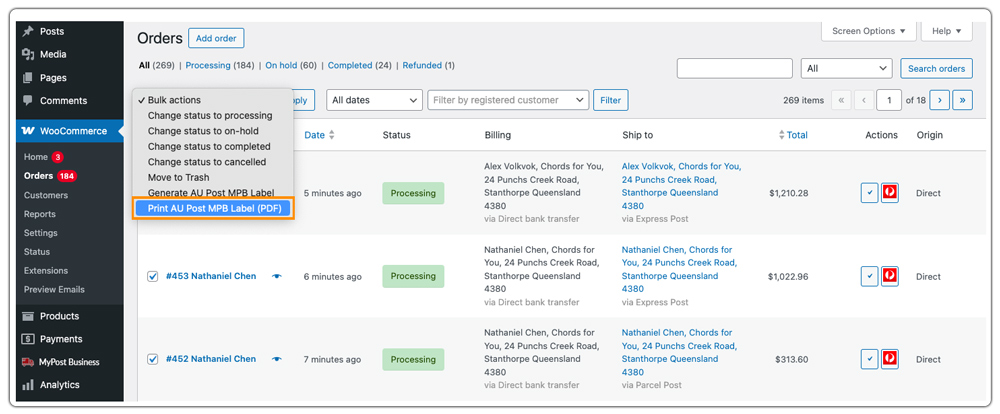Viewport: 1000px width, 414px height.
Task: Click the Add order button
Action: 216,38
